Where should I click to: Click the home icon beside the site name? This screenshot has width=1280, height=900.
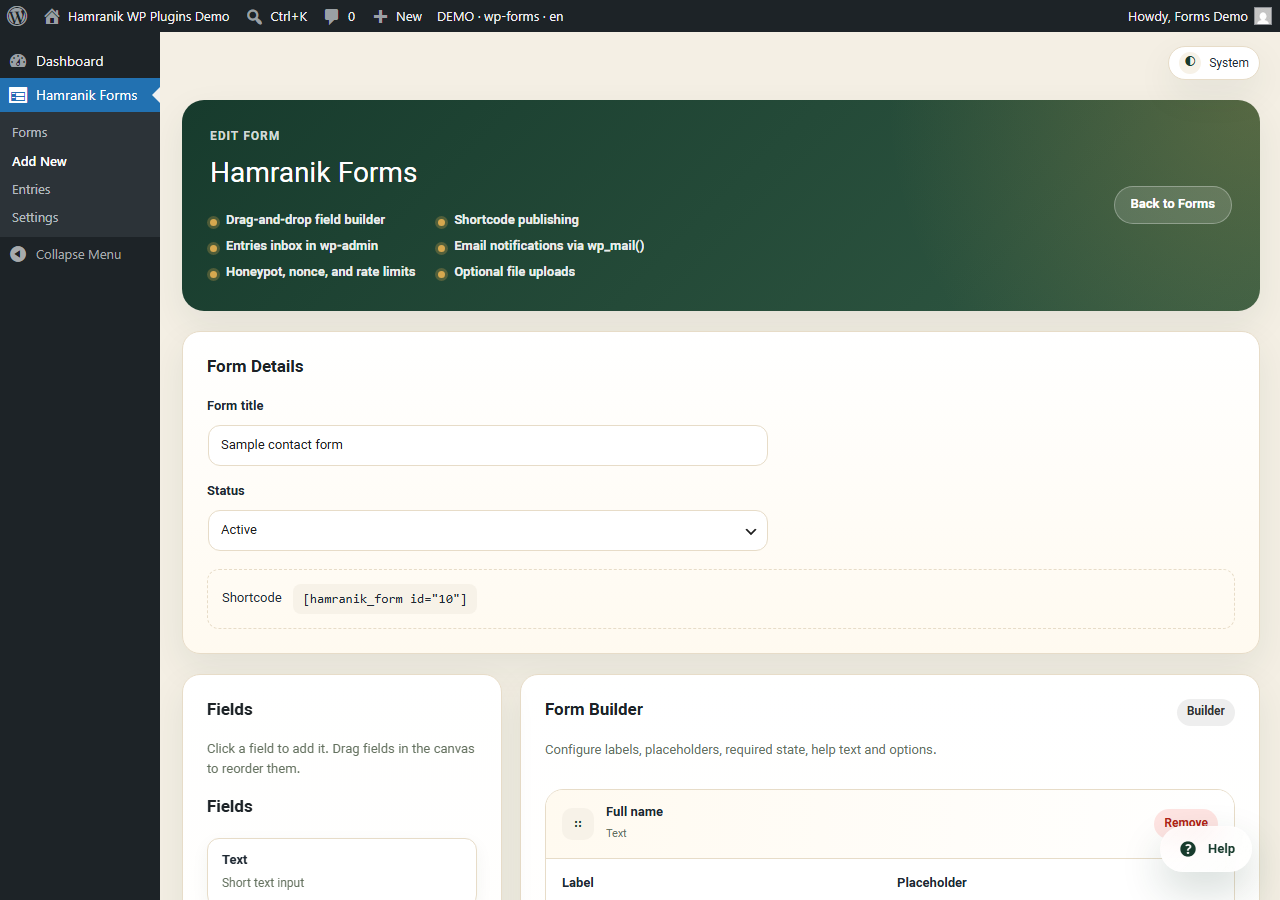tap(52, 16)
